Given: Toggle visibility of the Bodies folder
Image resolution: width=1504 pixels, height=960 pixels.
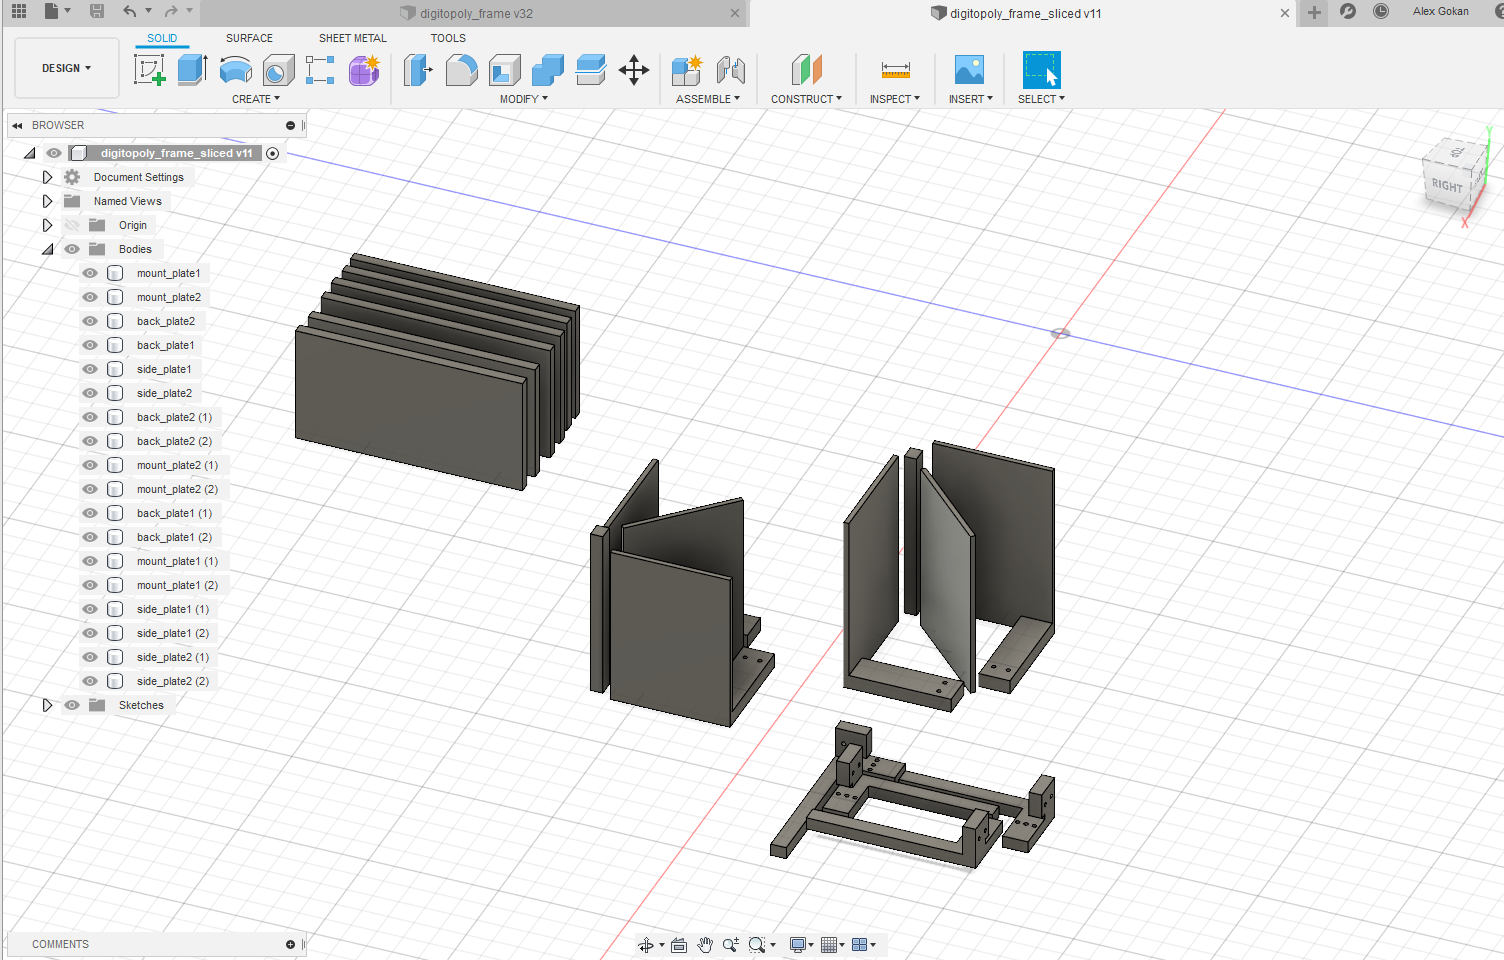Looking at the screenshot, I should click(x=72, y=249).
